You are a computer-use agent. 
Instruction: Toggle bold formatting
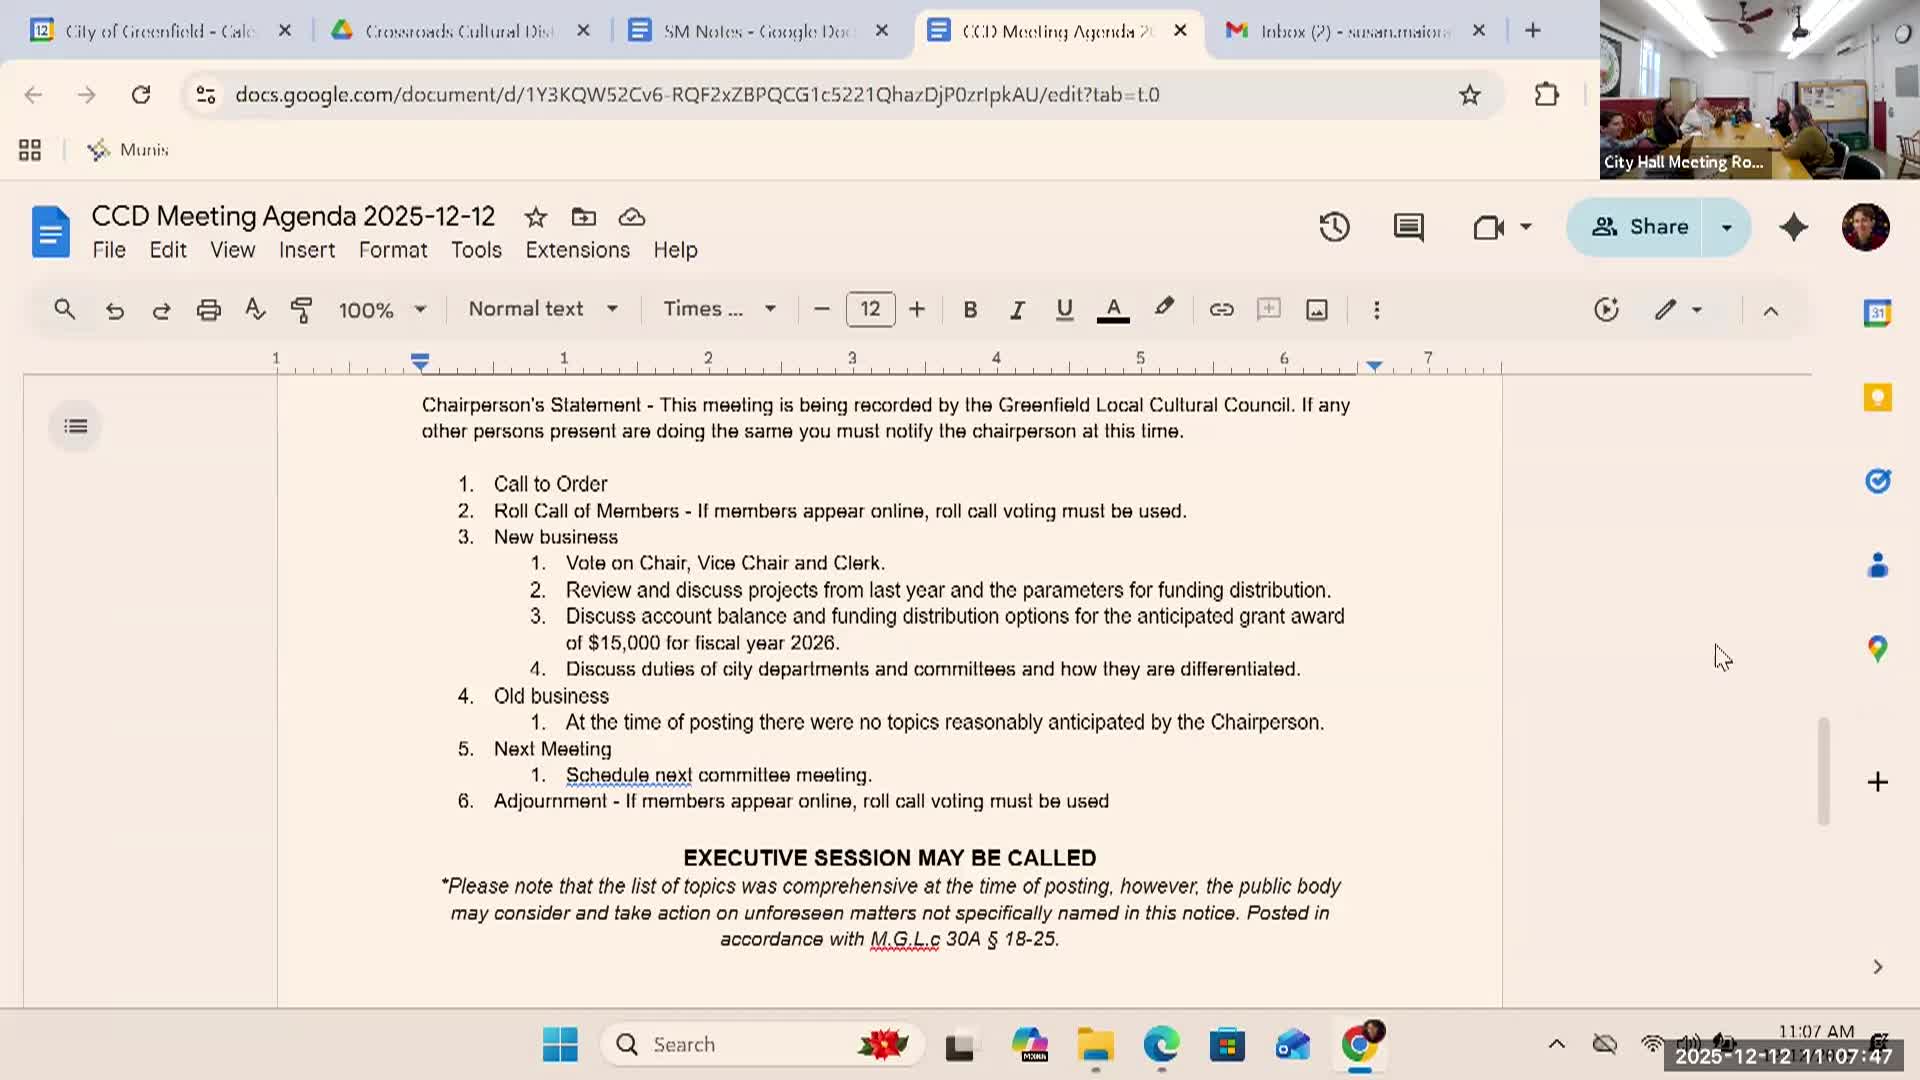969,310
